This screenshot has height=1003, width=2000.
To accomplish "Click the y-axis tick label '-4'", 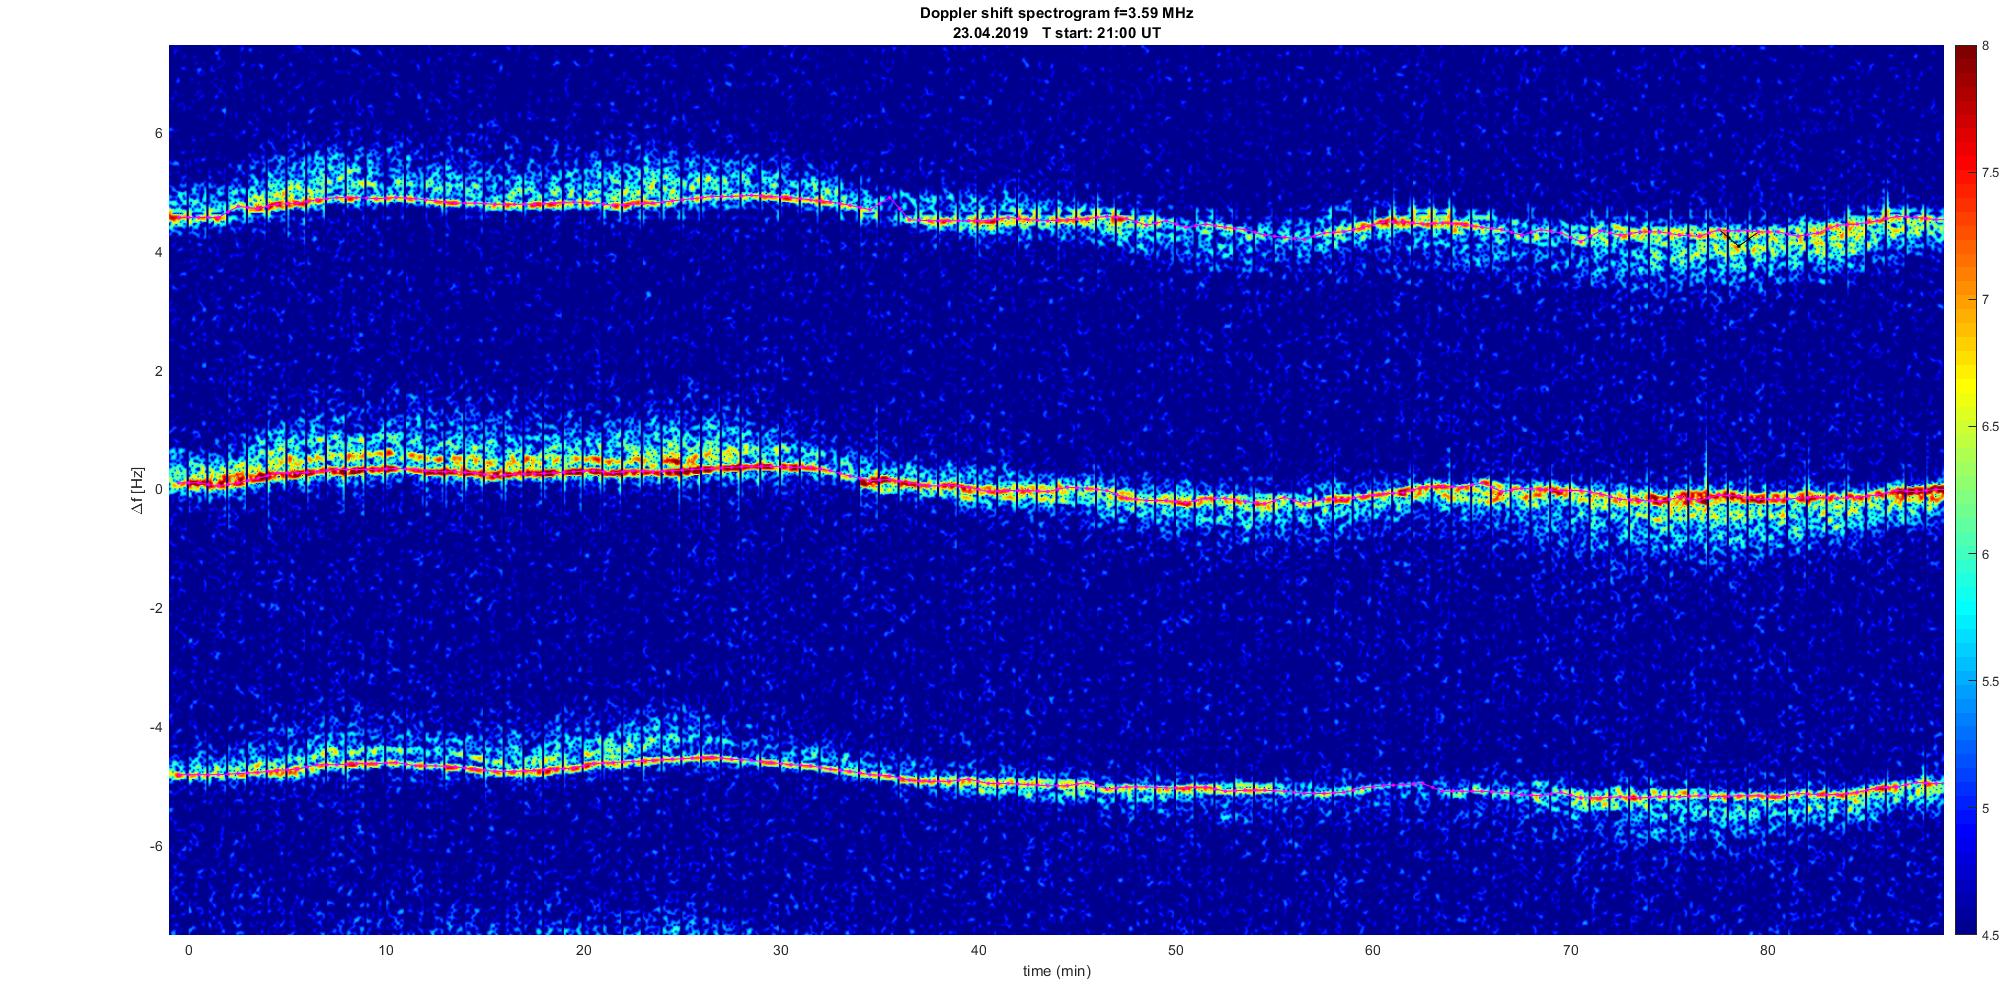I will pos(156,727).
